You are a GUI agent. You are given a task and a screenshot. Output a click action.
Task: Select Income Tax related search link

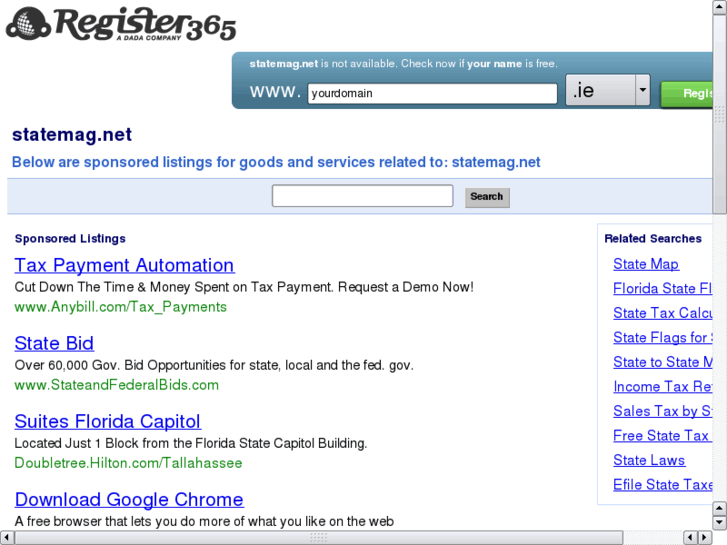[663, 386]
